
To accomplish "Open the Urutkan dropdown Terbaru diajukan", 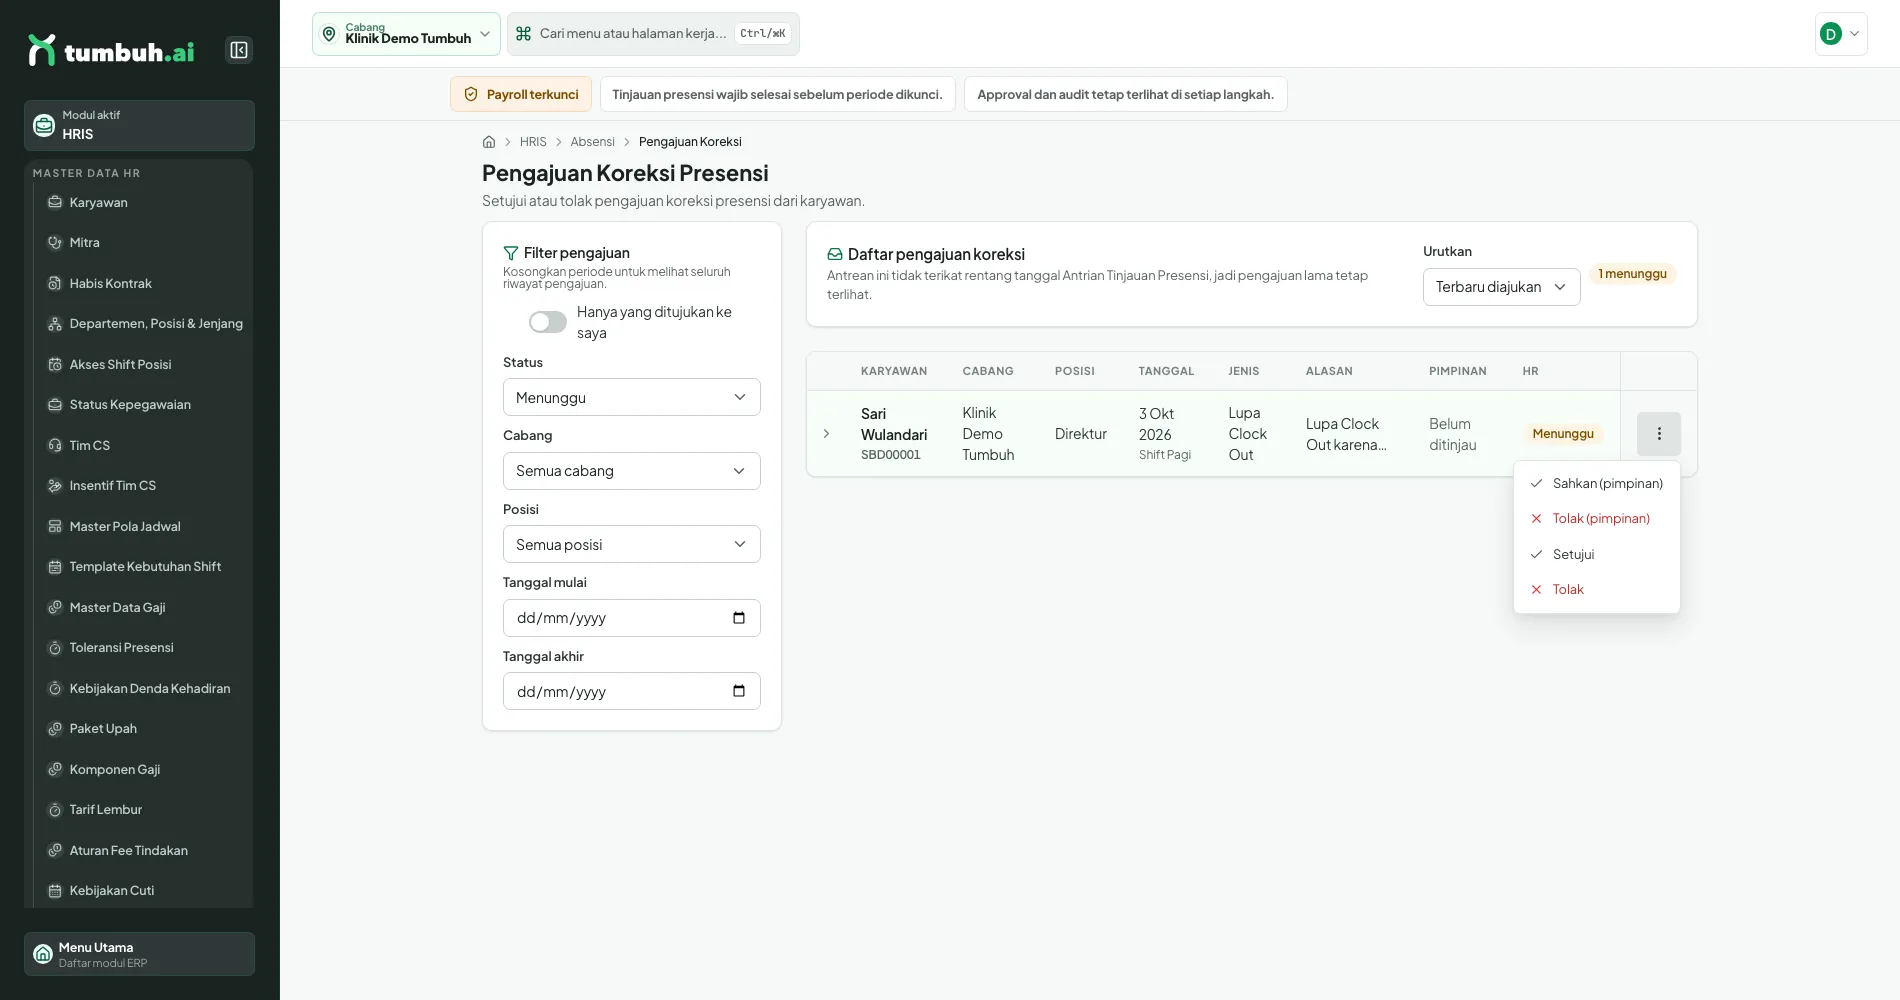I will (x=1502, y=287).
